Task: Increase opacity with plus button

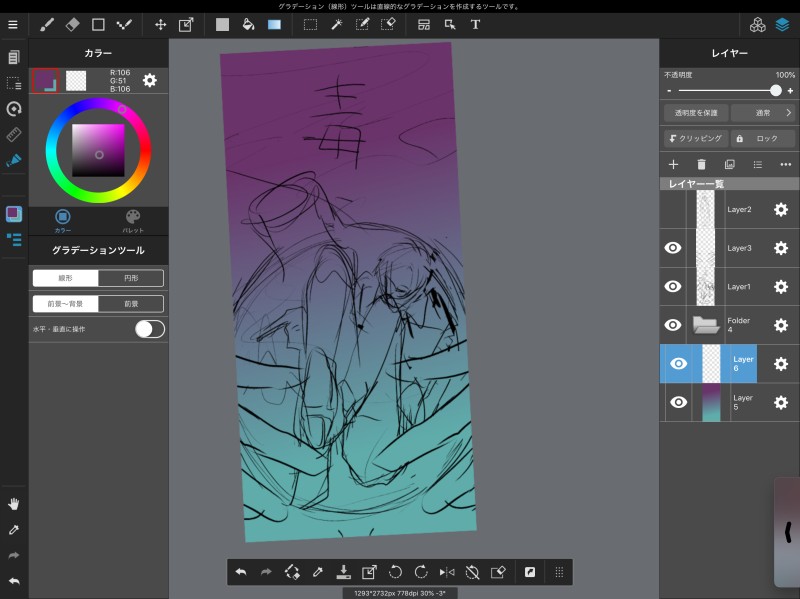Action: pos(790,91)
